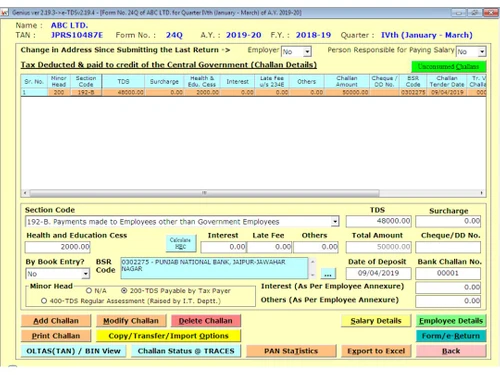Click the Section Code column header
The height and width of the screenshot is (375, 500).
[86, 81]
